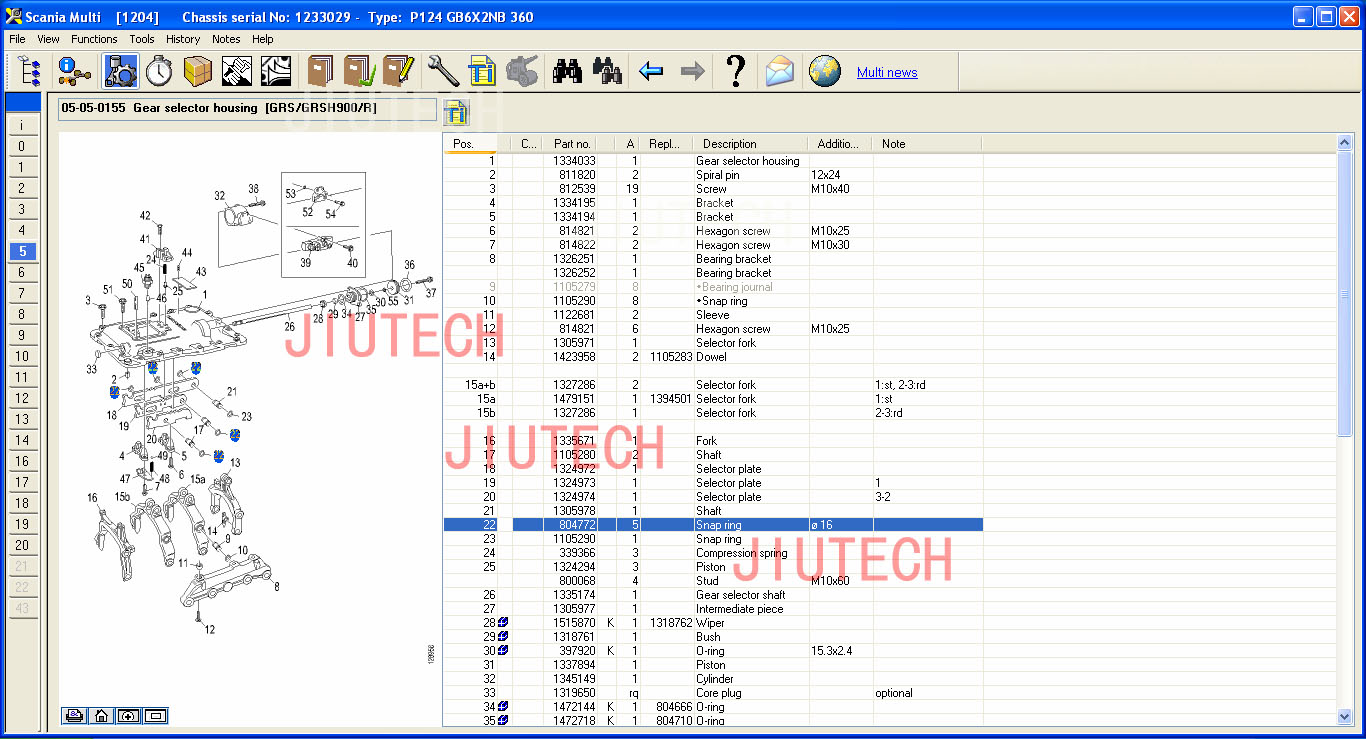
Task: Select main group 10 in sidebar
Action: 22,357
